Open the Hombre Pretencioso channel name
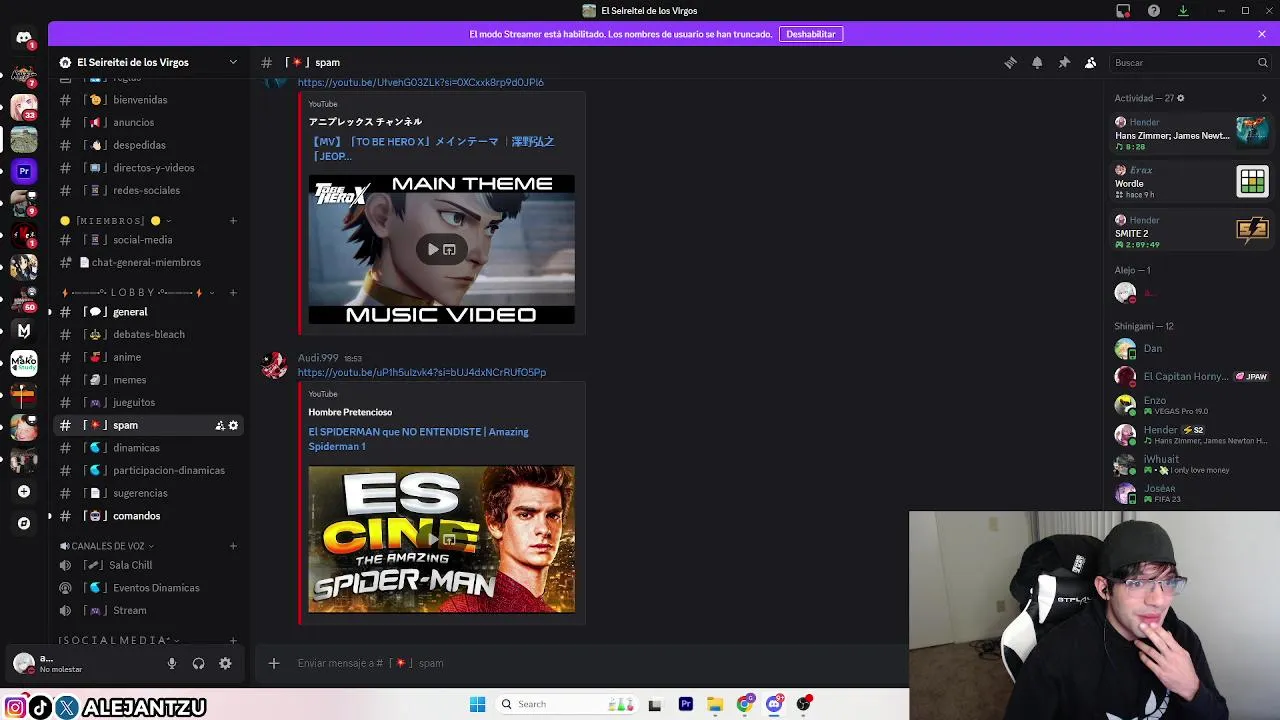The width and height of the screenshot is (1280, 720). click(x=350, y=412)
